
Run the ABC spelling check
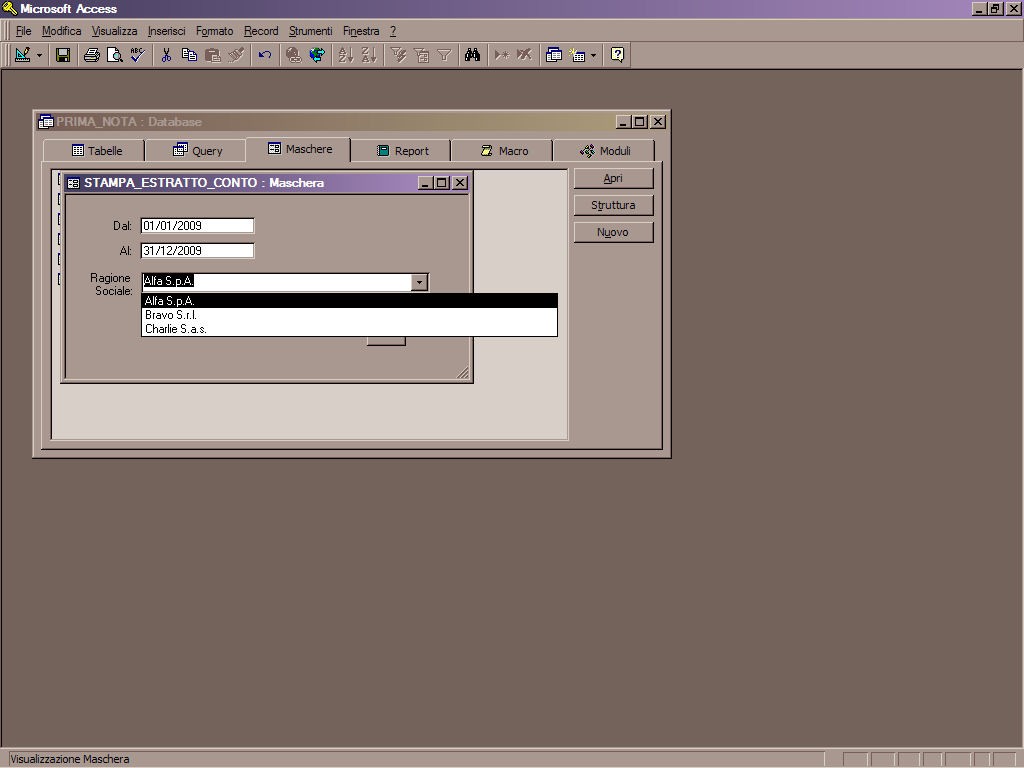point(138,55)
